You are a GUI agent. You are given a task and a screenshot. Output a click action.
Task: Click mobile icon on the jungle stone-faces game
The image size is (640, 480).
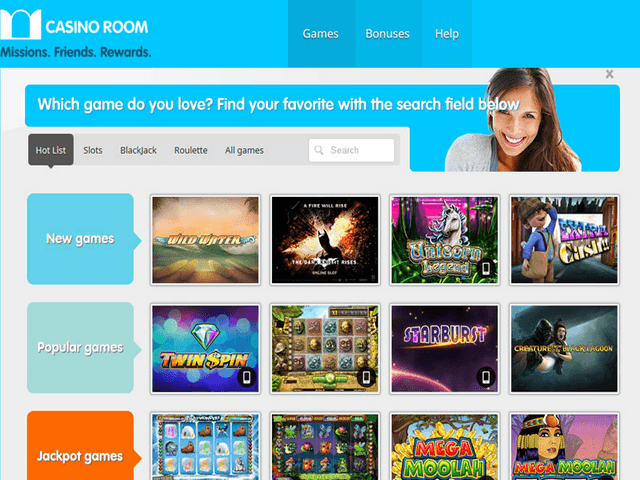click(x=366, y=377)
